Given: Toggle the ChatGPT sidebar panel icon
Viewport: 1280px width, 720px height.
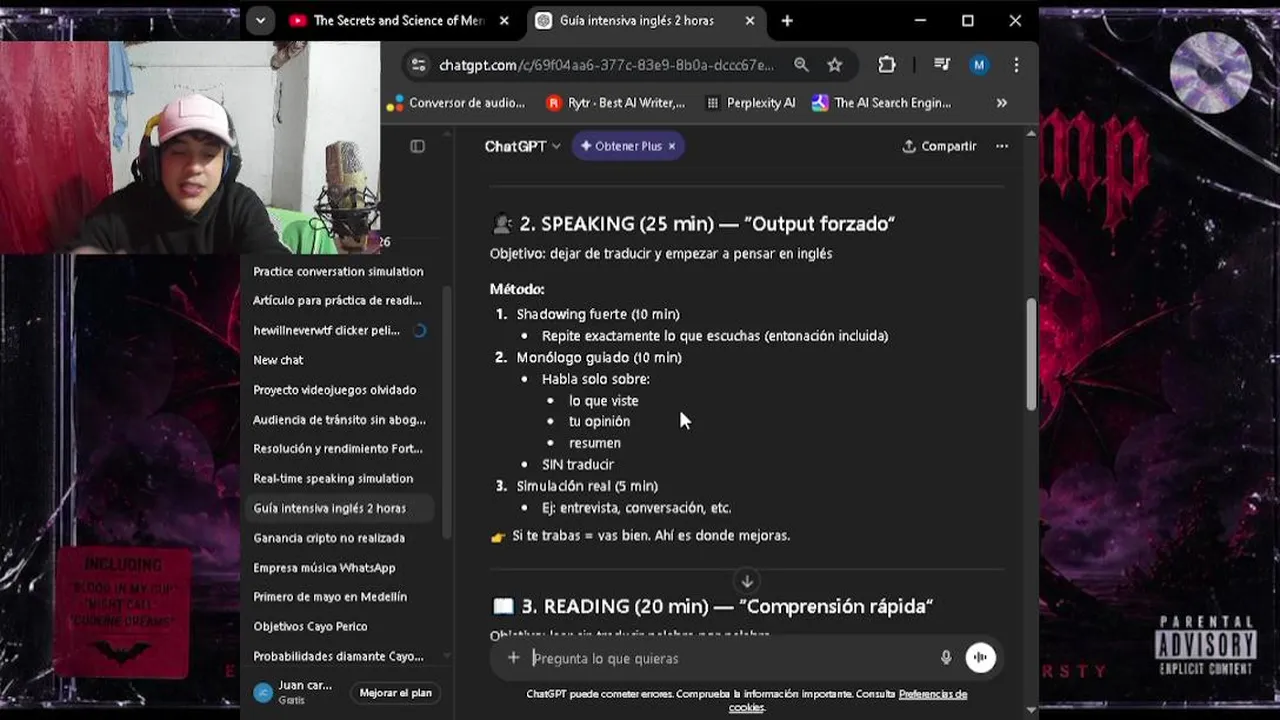Looking at the screenshot, I should [417, 146].
